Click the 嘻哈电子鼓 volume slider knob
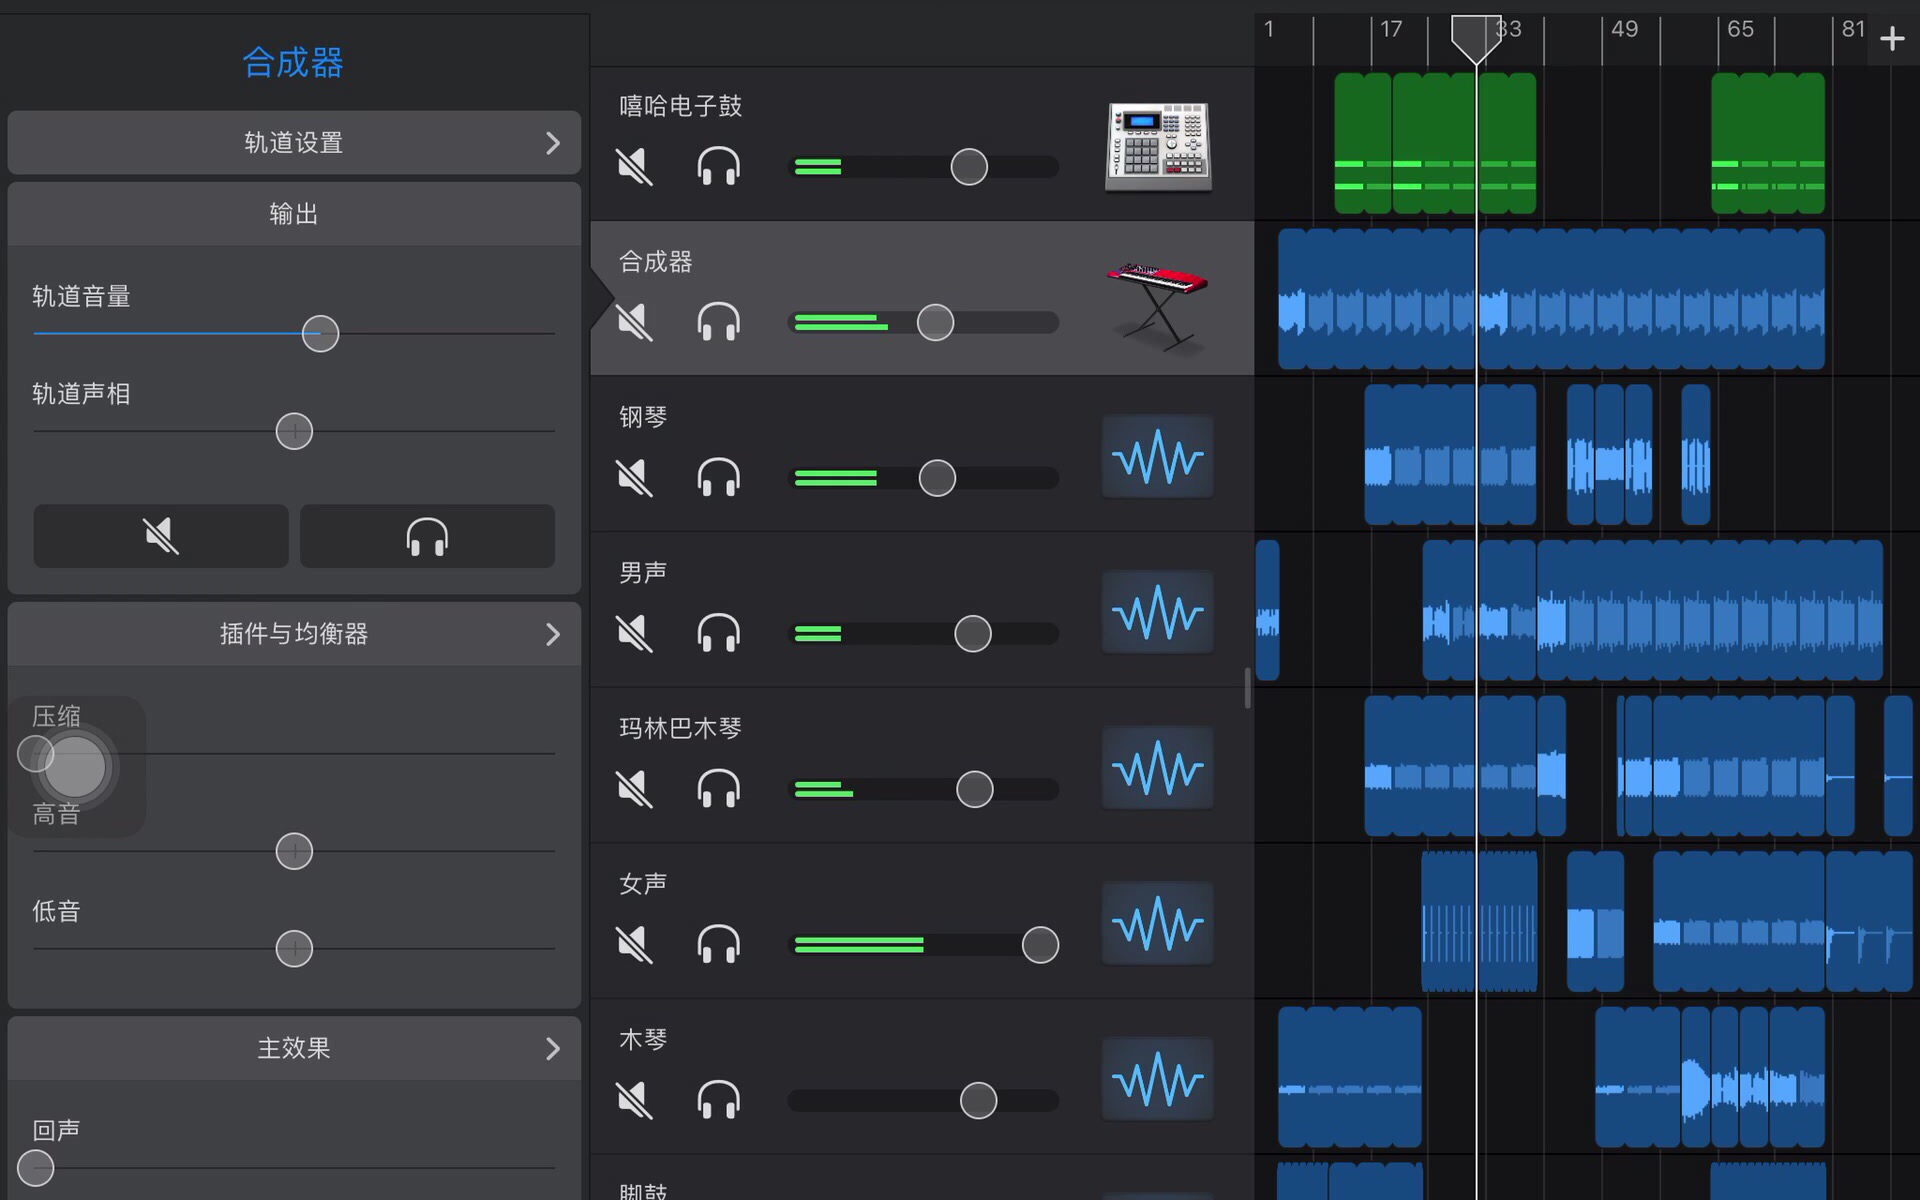The height and width of the screenshot is (1200, 1920). 969,167
